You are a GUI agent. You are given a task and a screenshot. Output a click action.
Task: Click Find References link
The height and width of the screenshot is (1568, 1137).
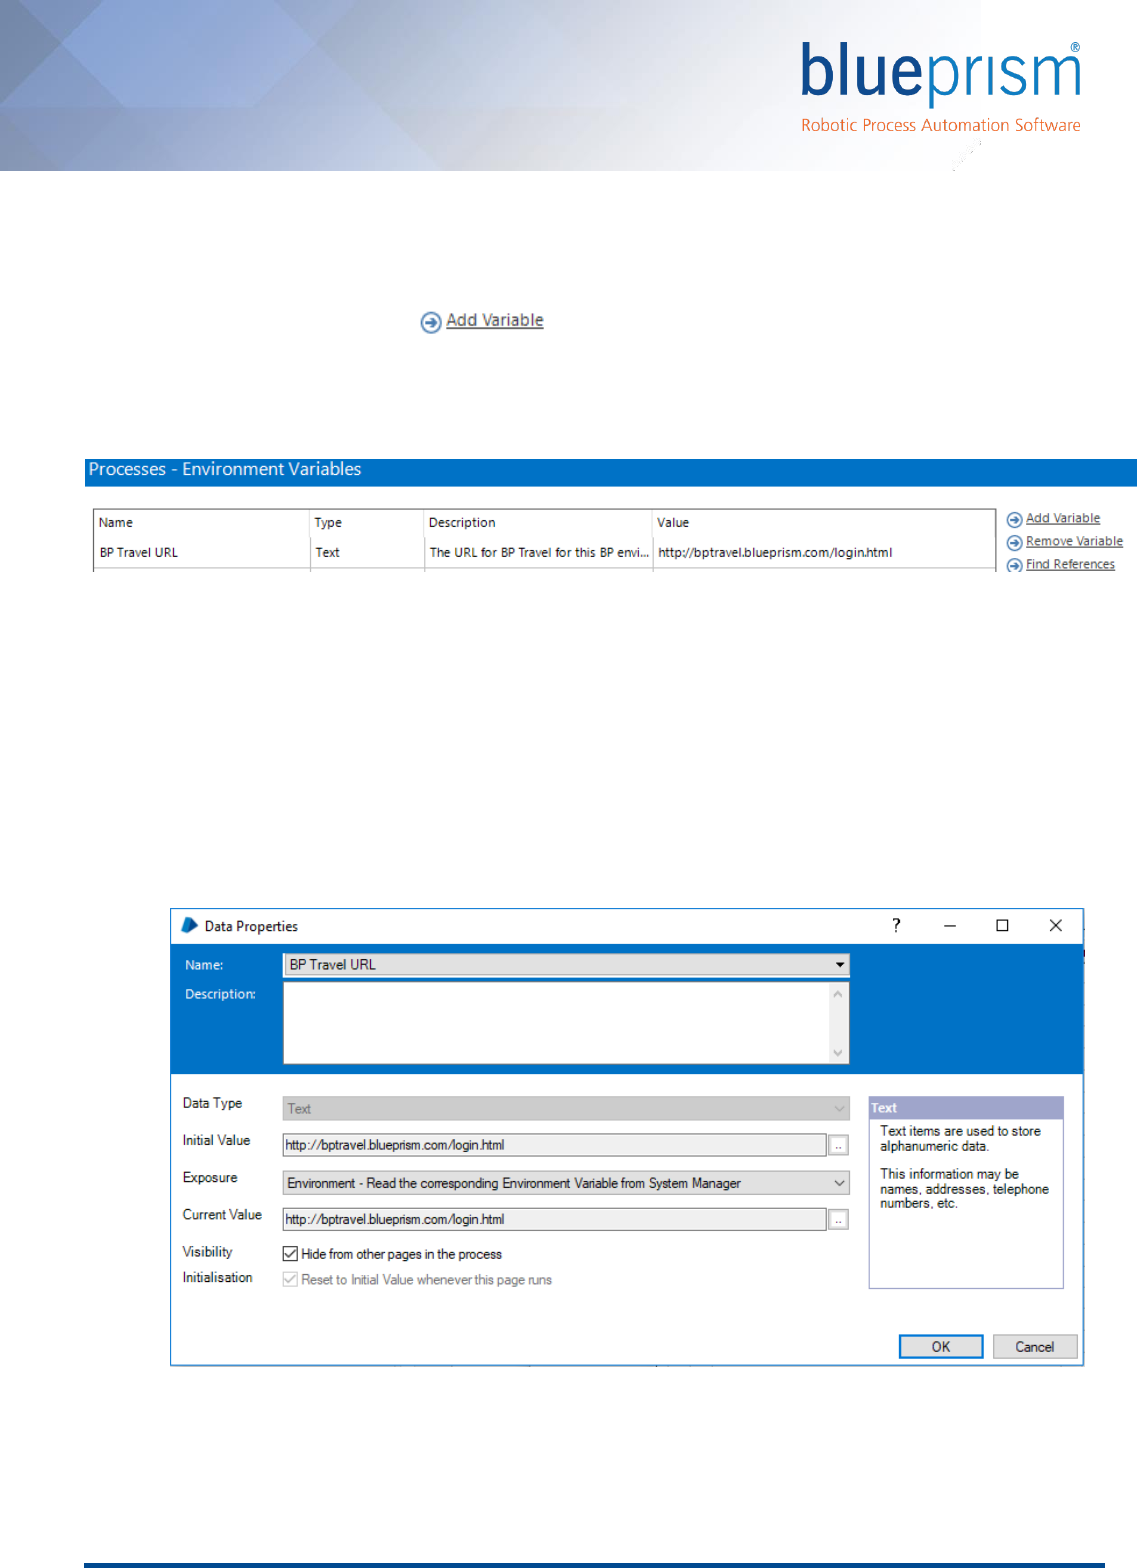(1070, 564)
